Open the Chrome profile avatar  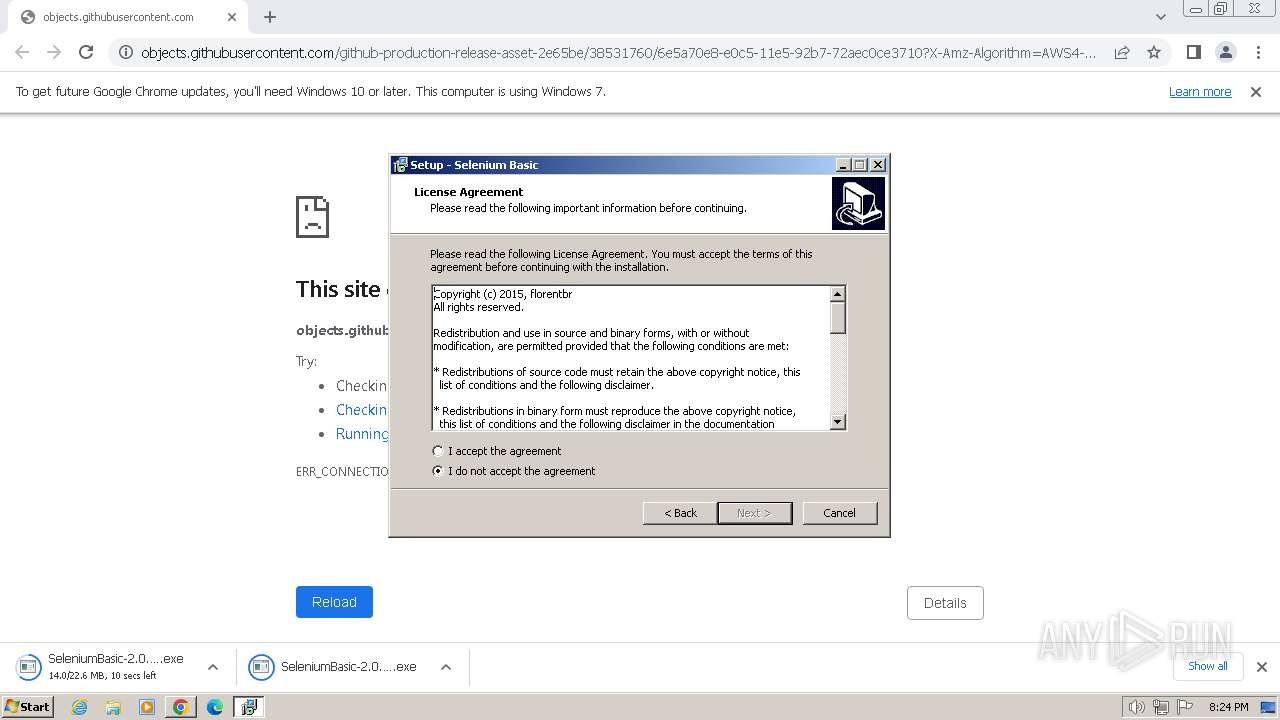1225,52
